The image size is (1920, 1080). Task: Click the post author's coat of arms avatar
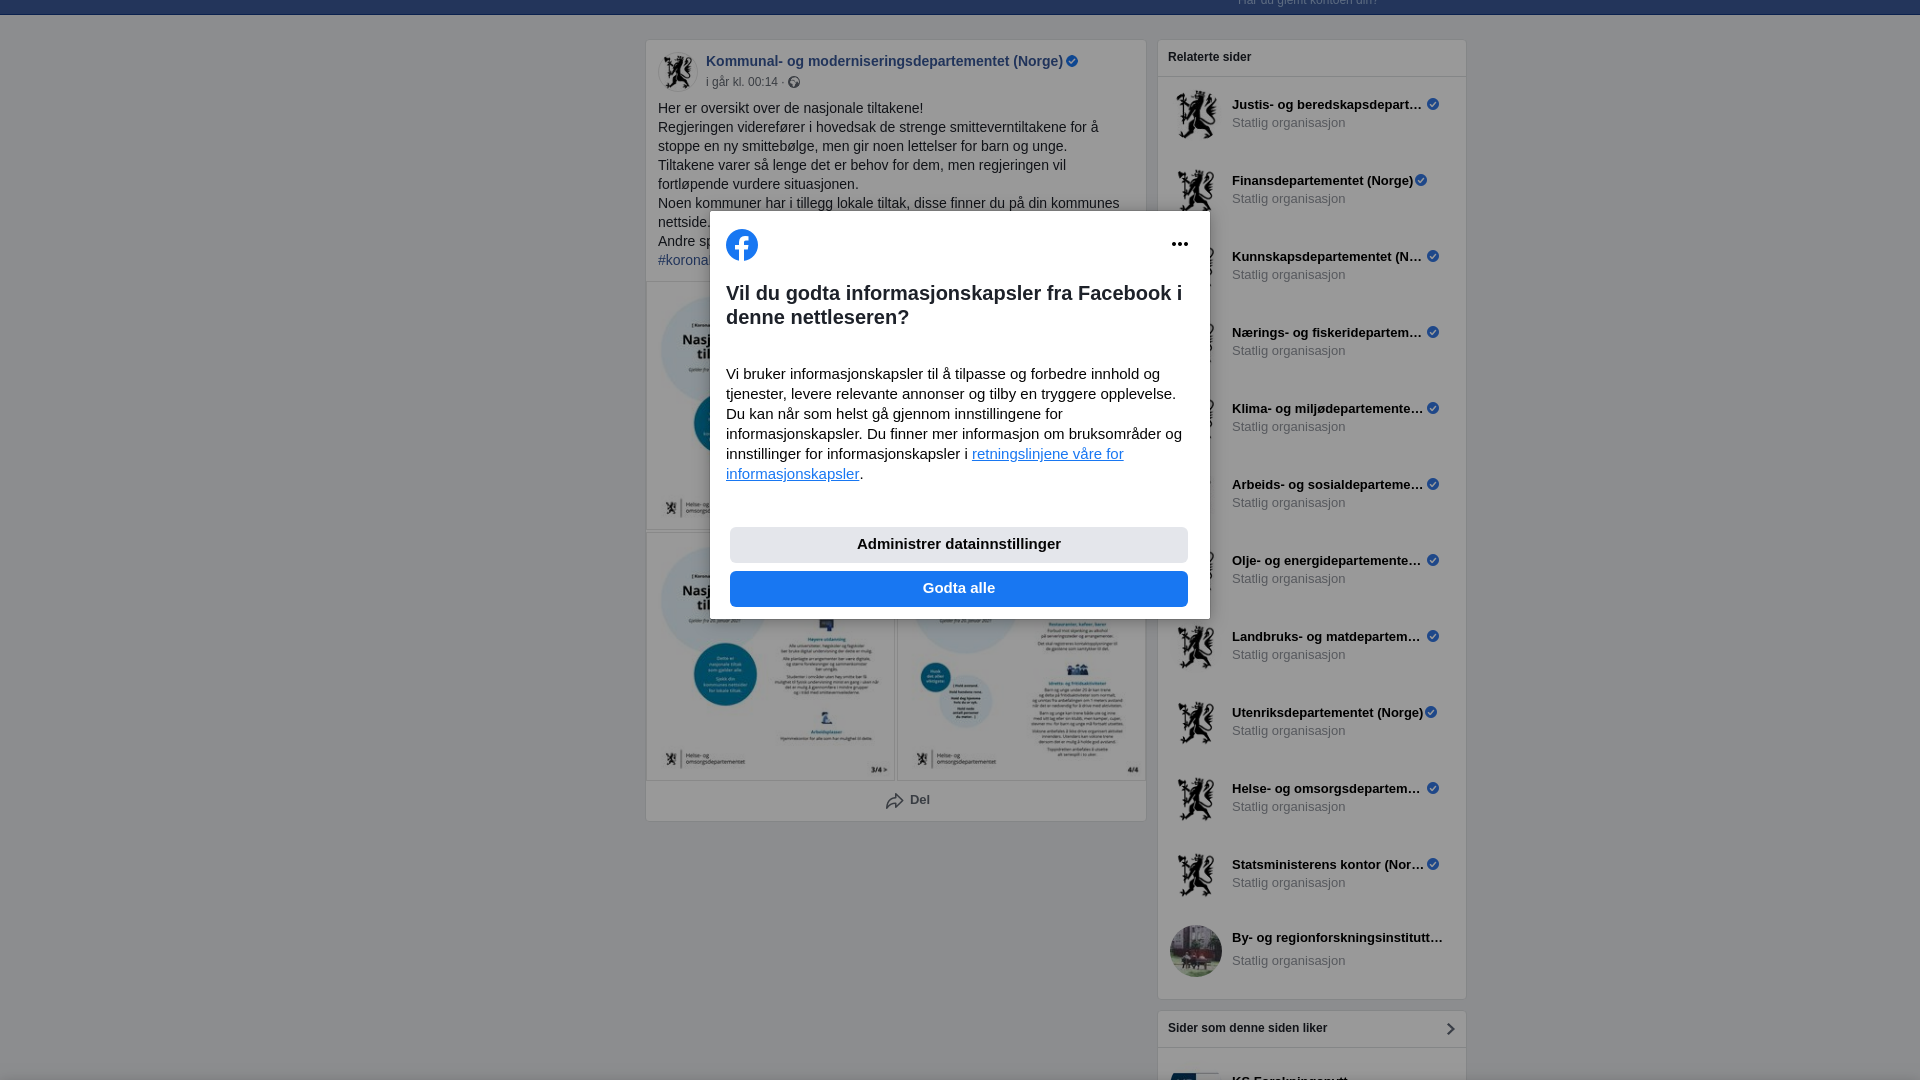(678, 72)
